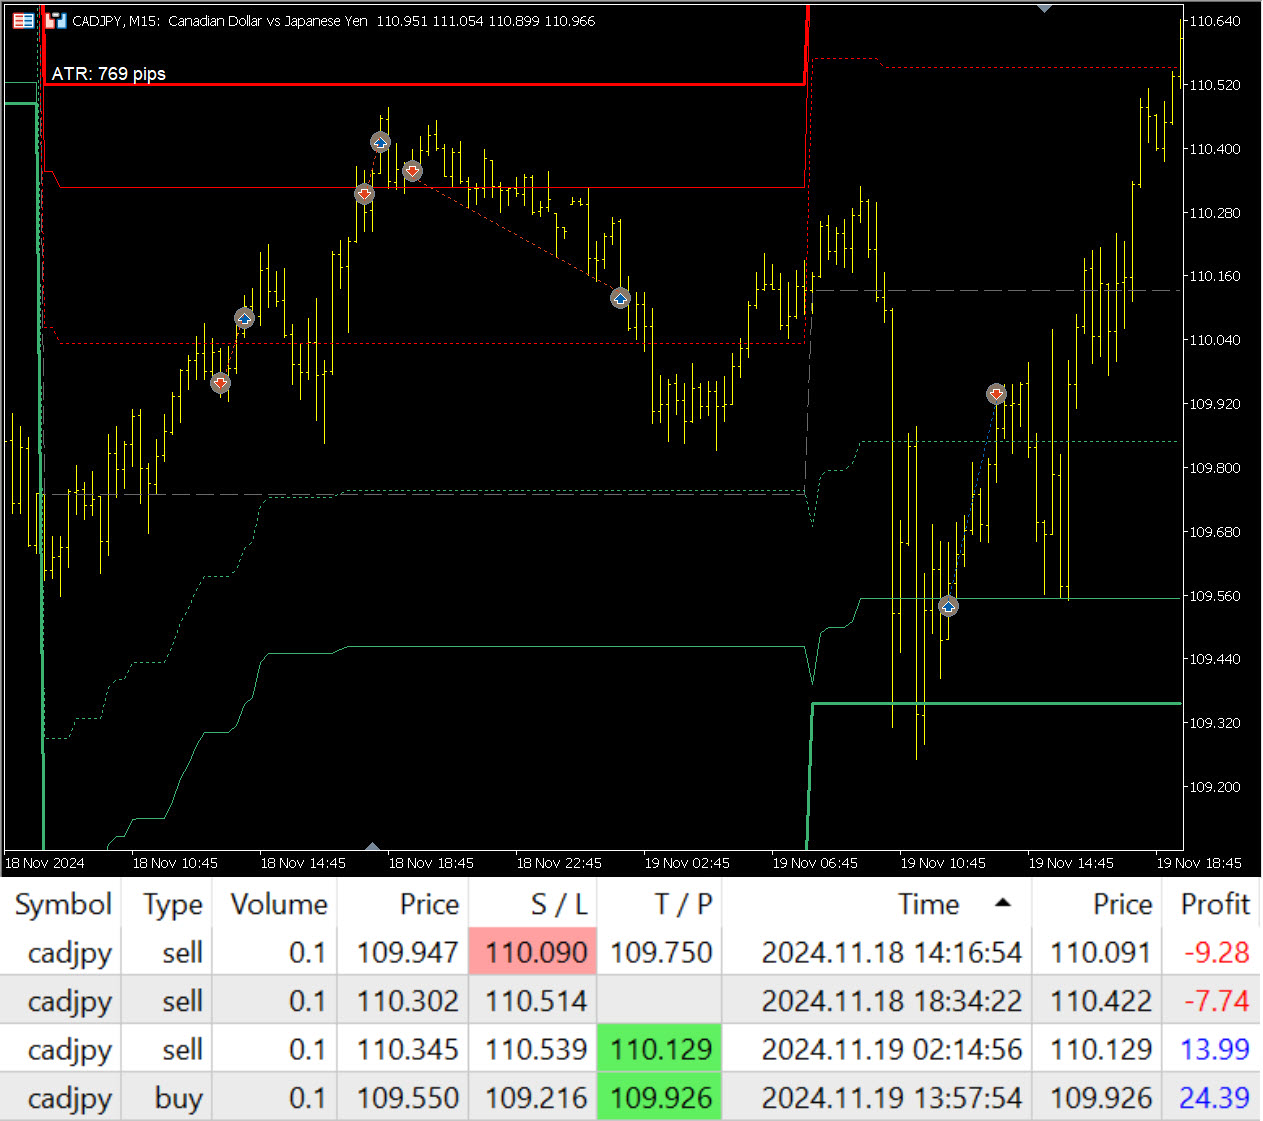Image resolution: width=1263 pixels, height=1121 pixels.
Task: Select the time 2024.11.19 02:14:56
Action: click(892, 1049)
